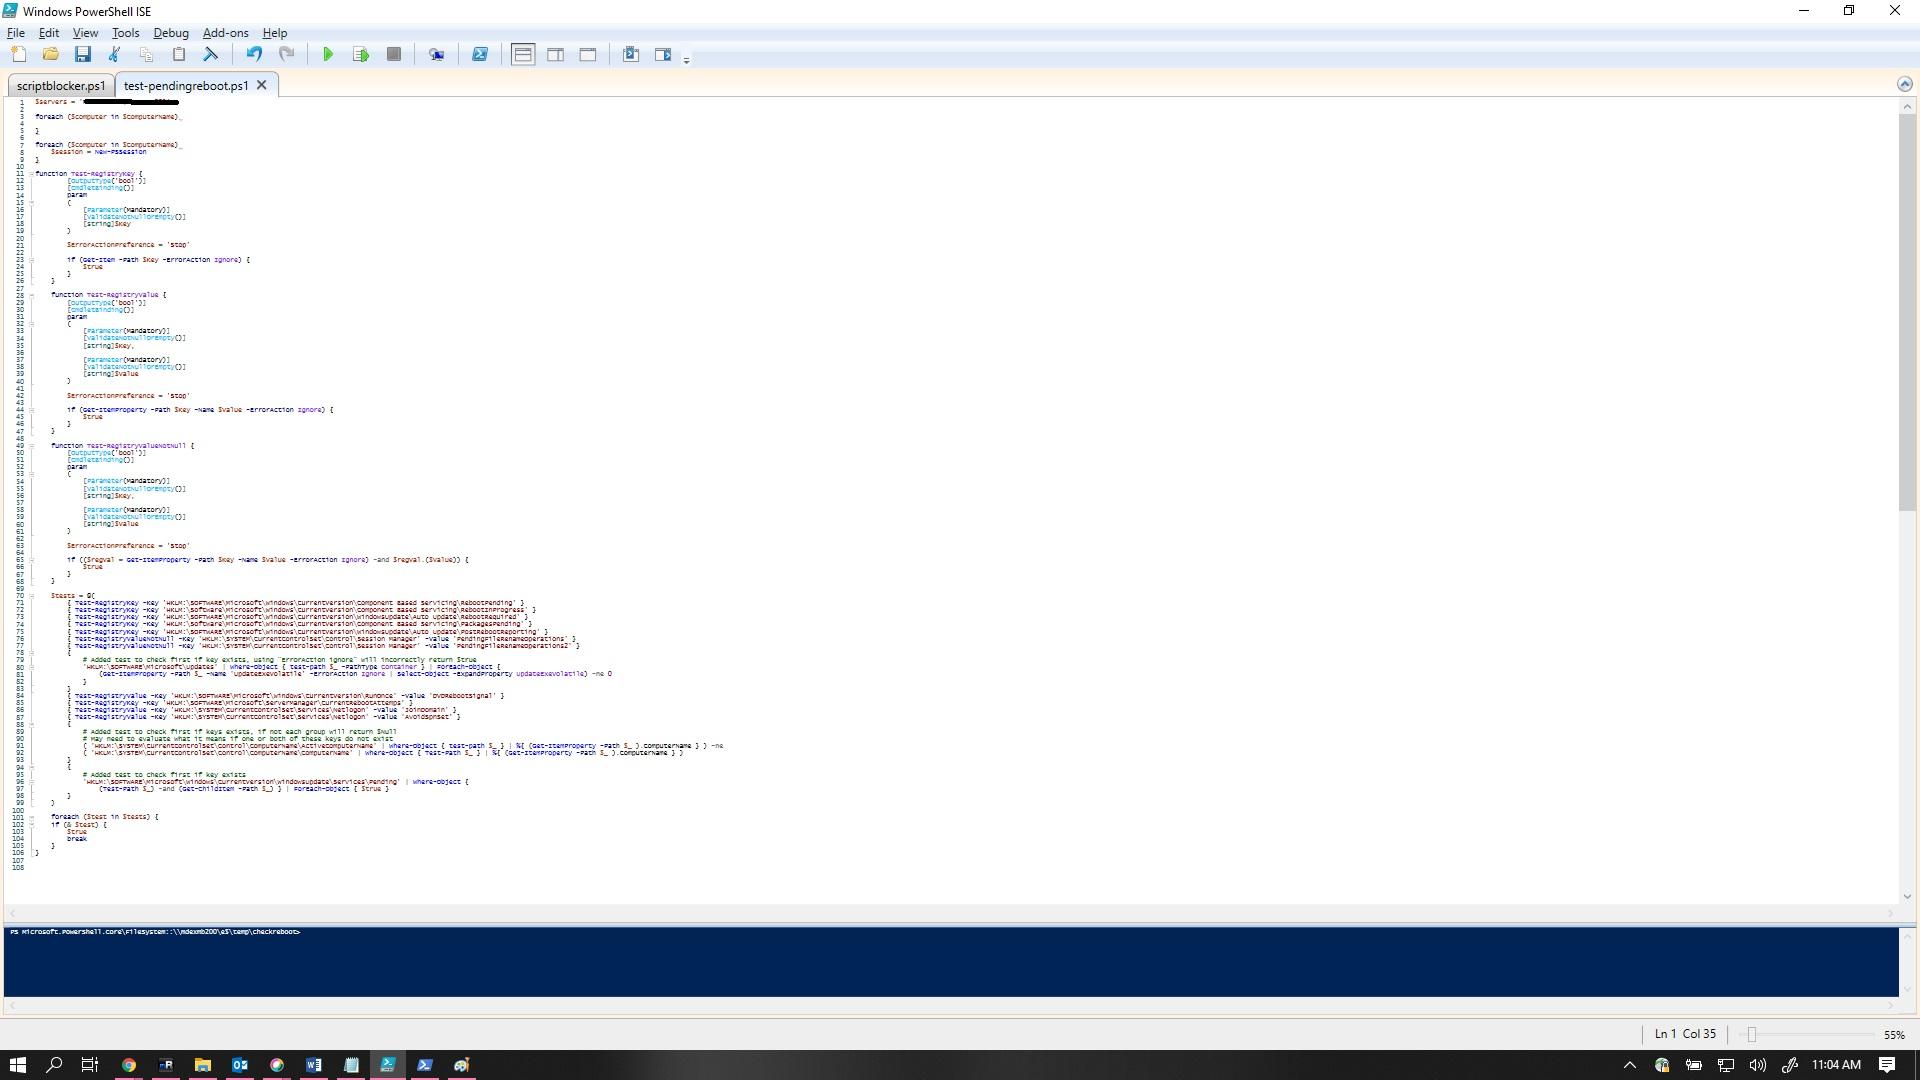Save the script with floppy disk icon
This screenshot has width=1920, height=1080.
(x=83, y=55)
